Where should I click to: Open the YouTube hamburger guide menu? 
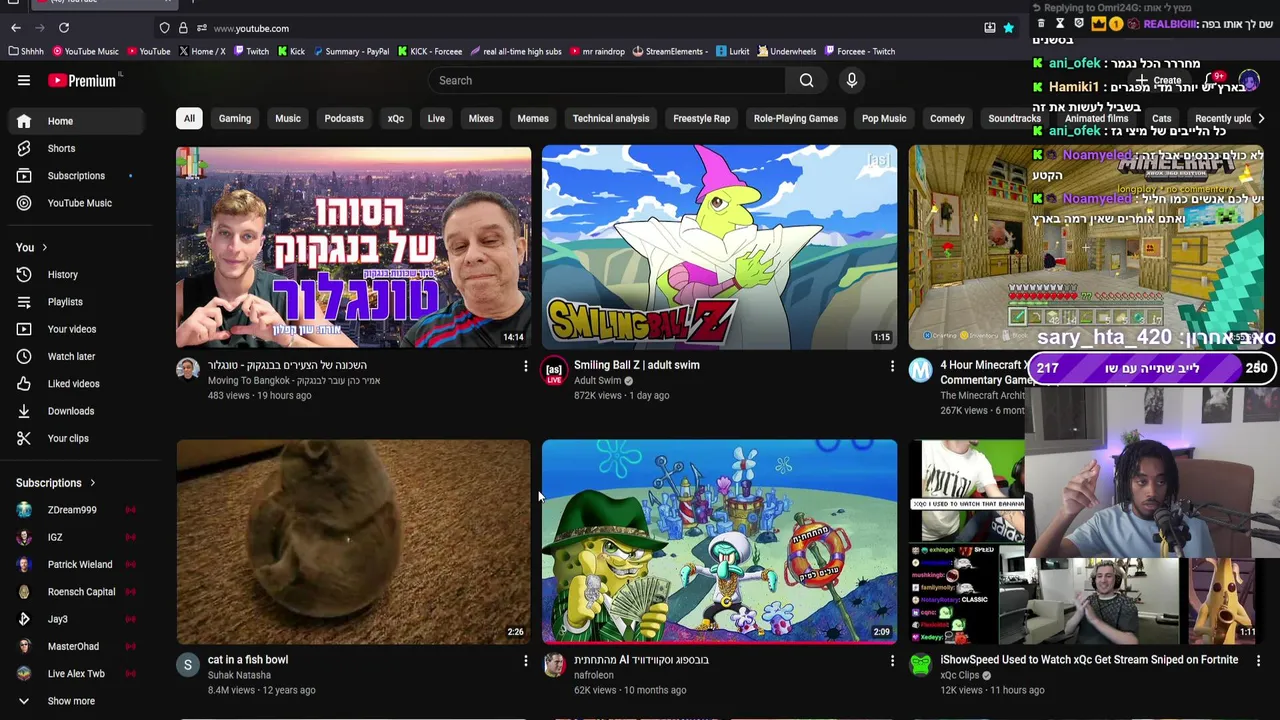(24, 80)
